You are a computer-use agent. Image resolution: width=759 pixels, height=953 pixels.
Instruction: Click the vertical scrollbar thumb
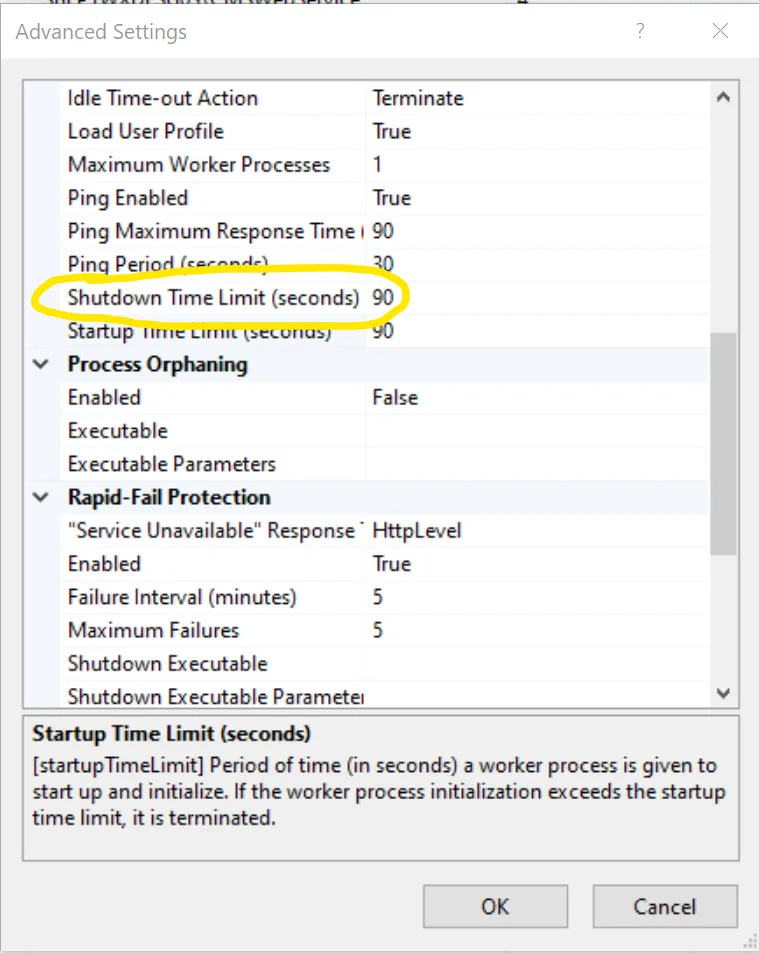point(723,443)
